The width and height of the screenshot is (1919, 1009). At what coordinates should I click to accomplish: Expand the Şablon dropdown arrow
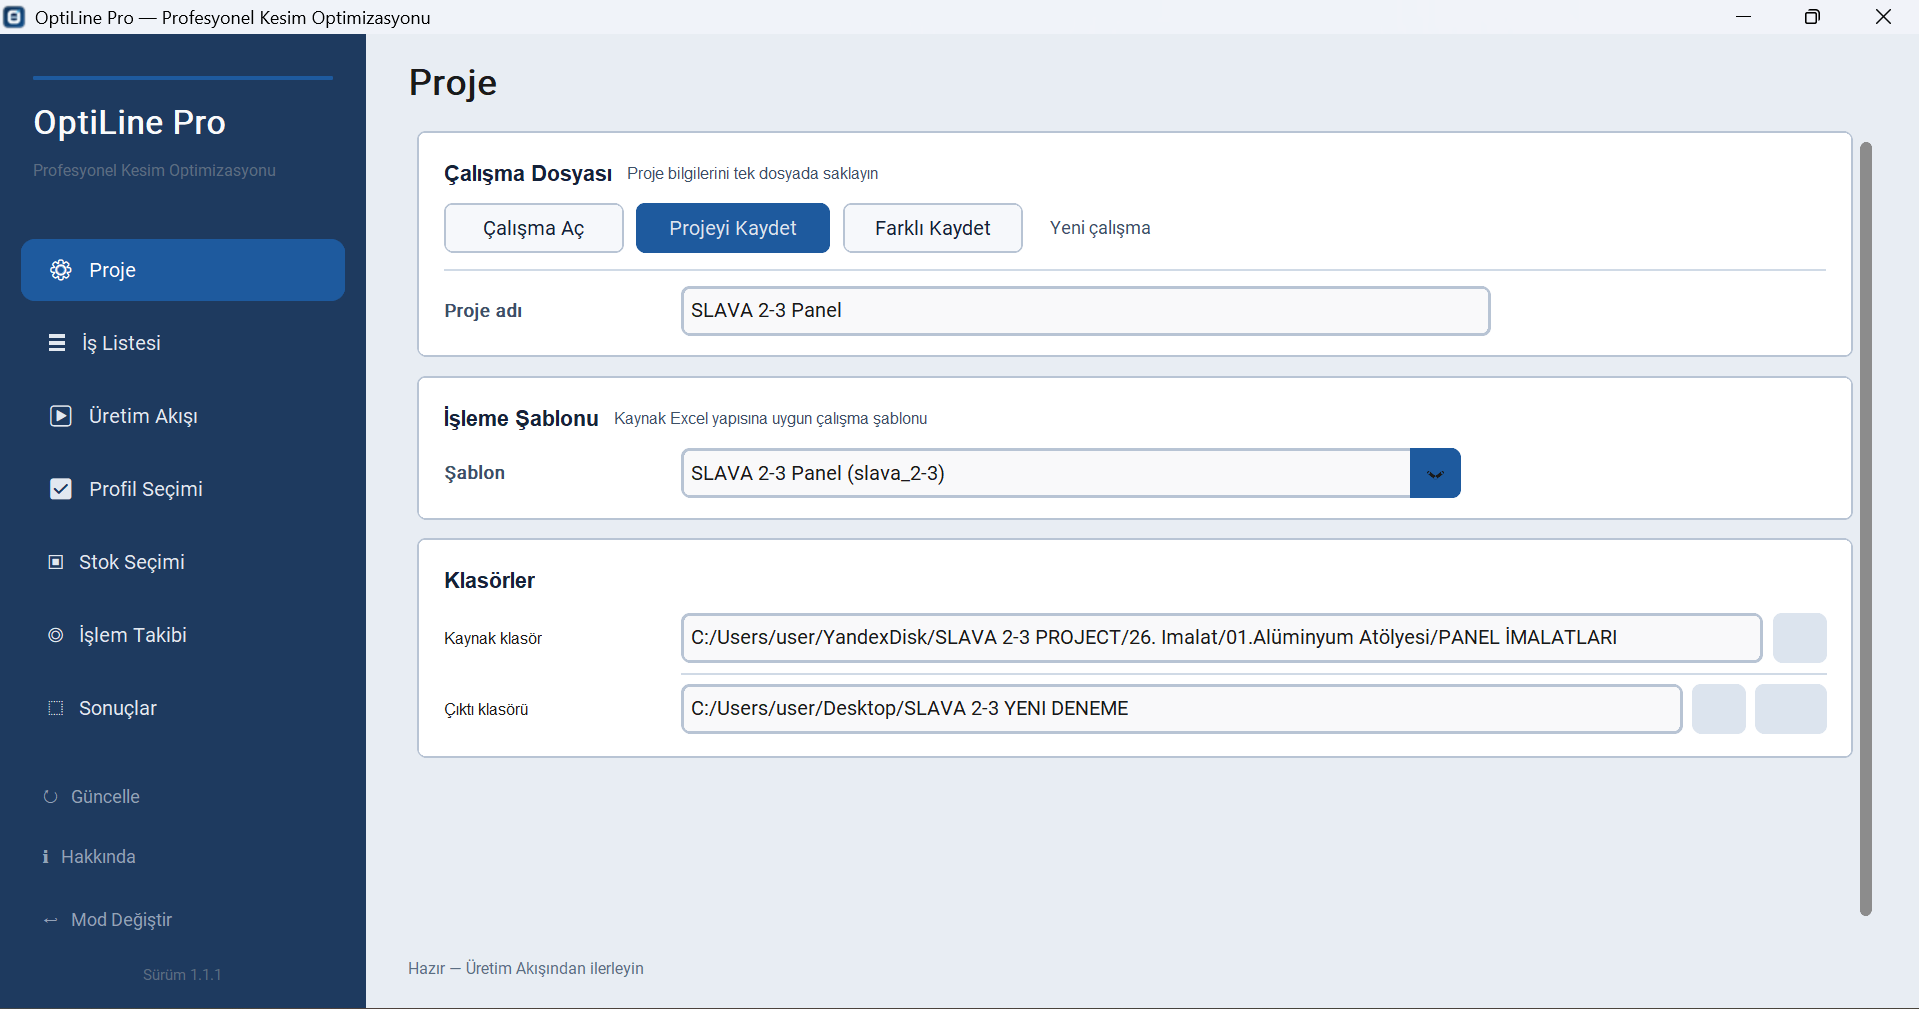tap(1435, 473)
